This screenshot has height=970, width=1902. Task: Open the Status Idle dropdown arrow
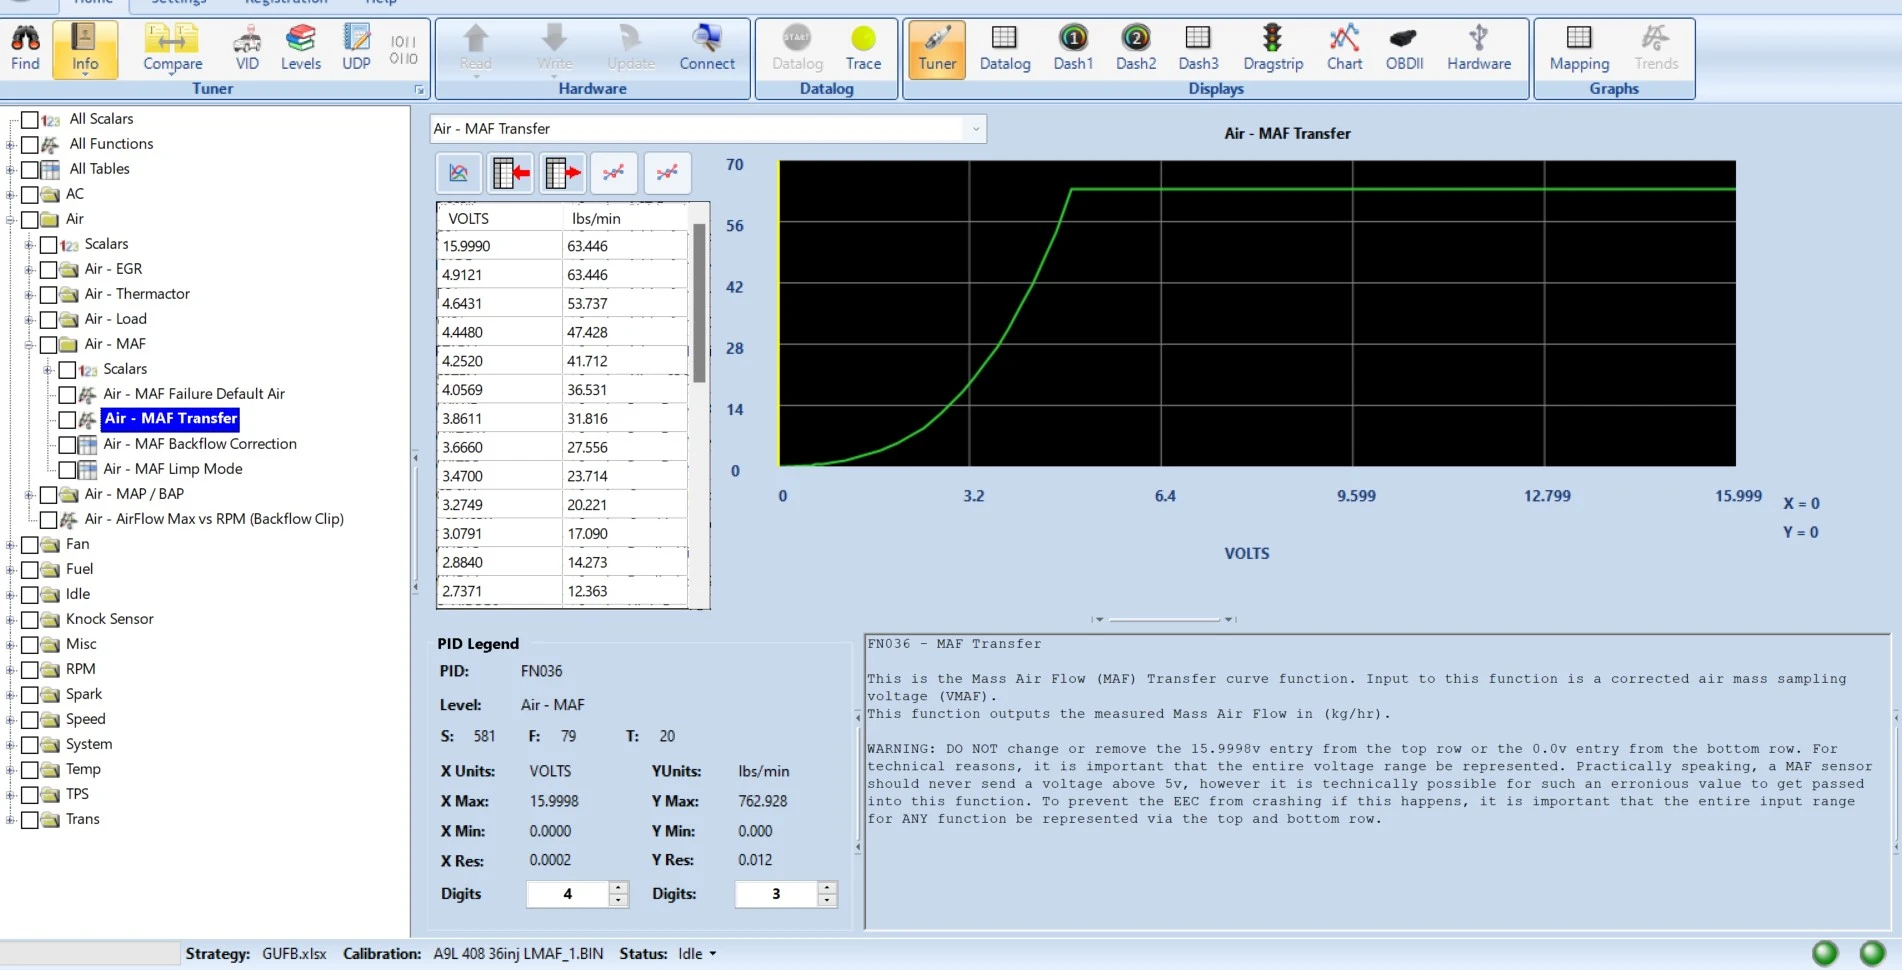coord(713,954)
